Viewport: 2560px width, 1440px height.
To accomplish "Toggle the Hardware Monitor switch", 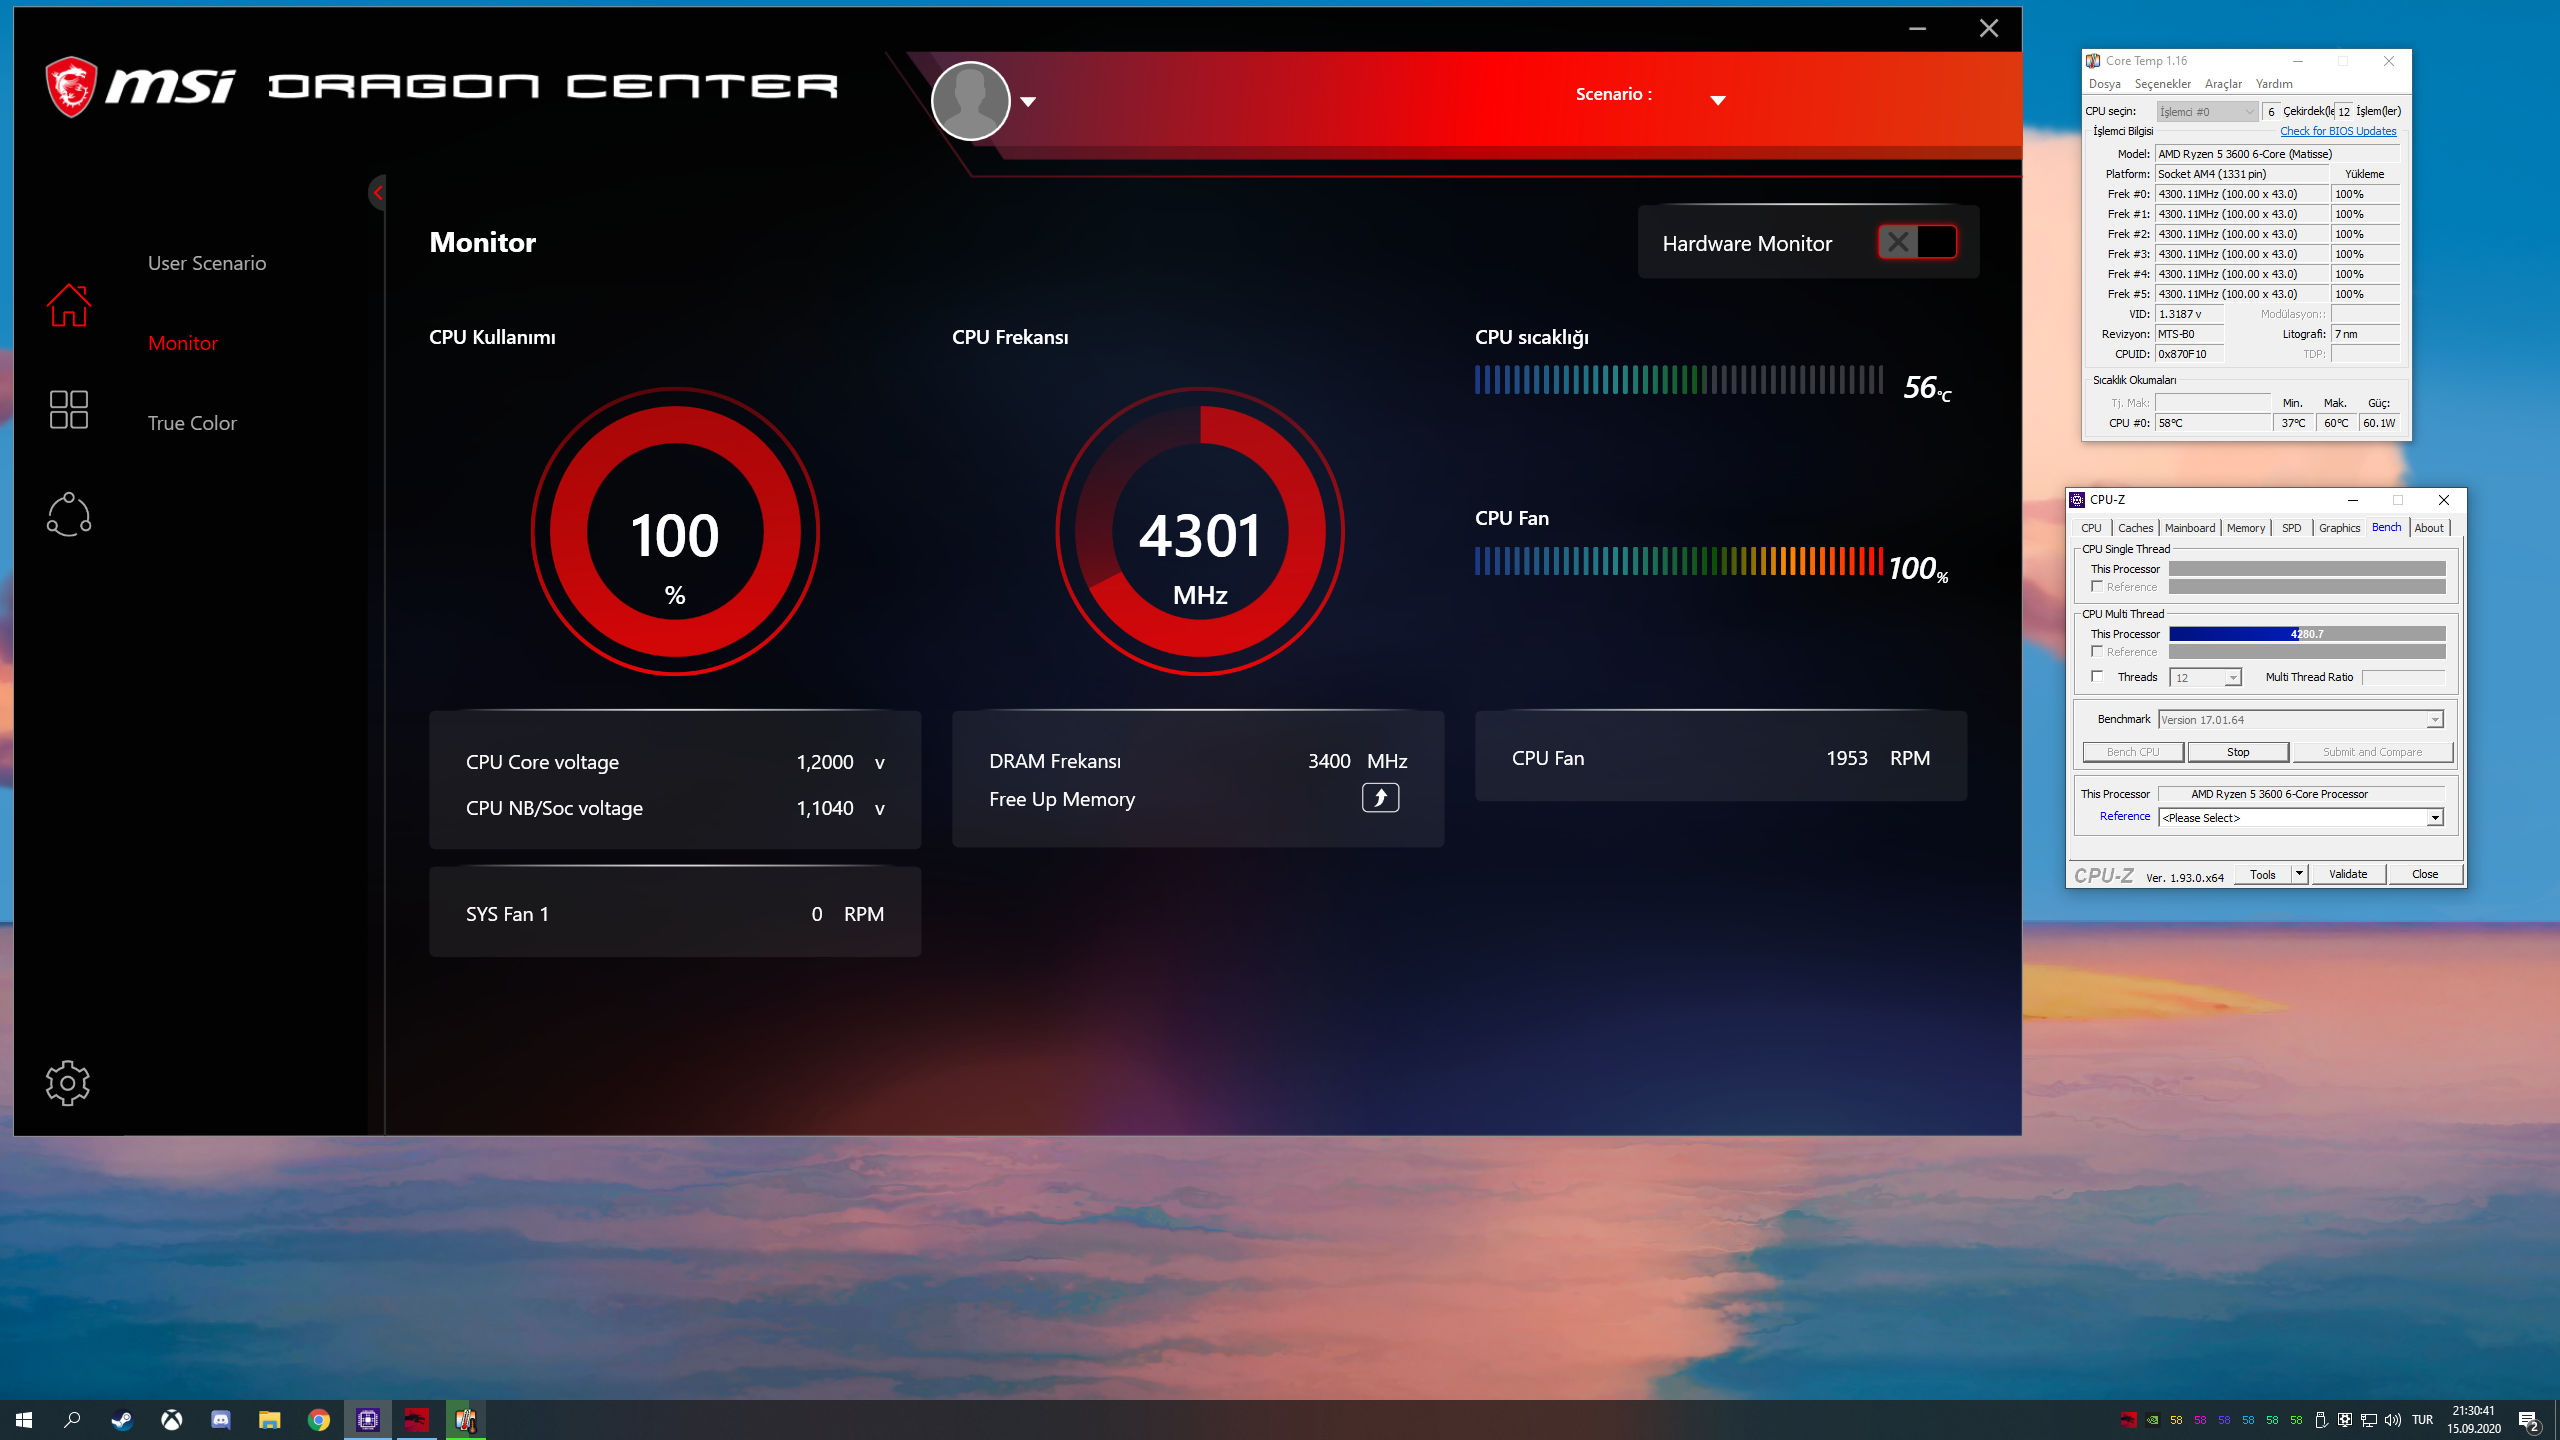I will (x=1917, y=242).
